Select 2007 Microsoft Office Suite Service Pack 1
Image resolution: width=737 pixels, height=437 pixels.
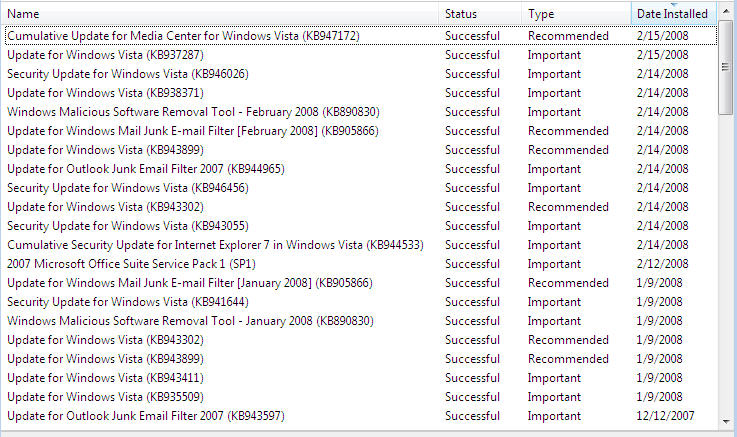point(131,264)
